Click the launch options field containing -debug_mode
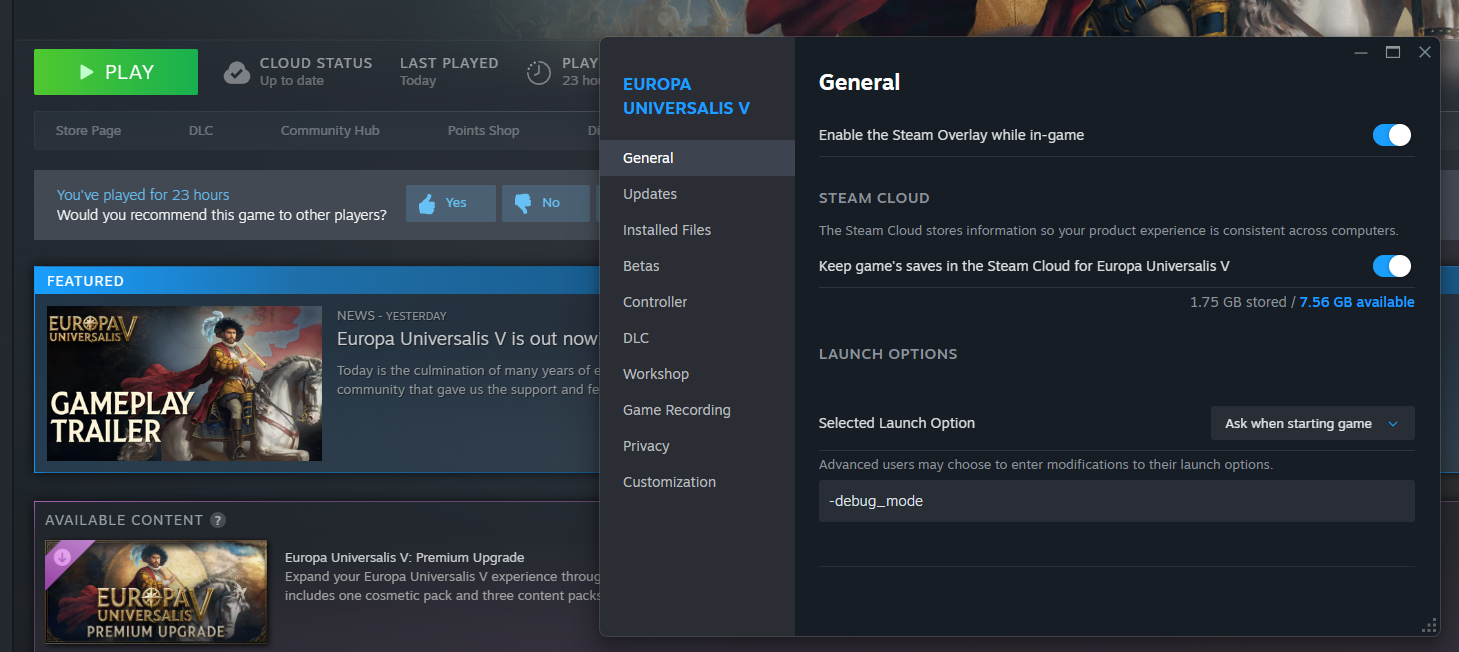The height and width of the screenshot is (652, 1459). [x=1116, y=501]
